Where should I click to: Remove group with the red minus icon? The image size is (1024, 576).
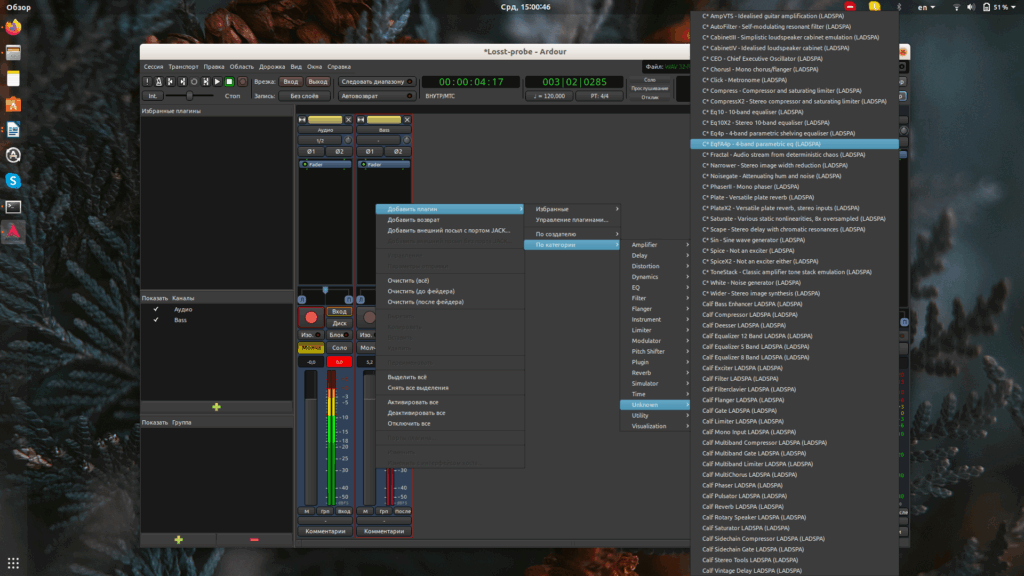pos(255,539)
